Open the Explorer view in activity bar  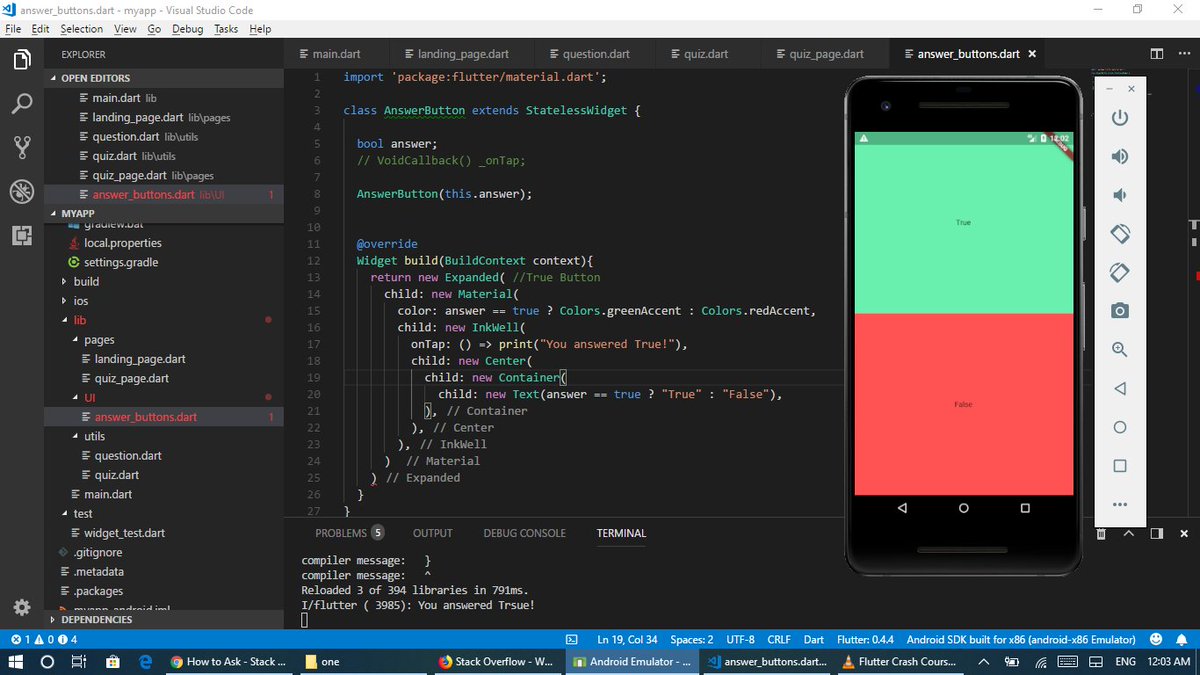(21, 61)
